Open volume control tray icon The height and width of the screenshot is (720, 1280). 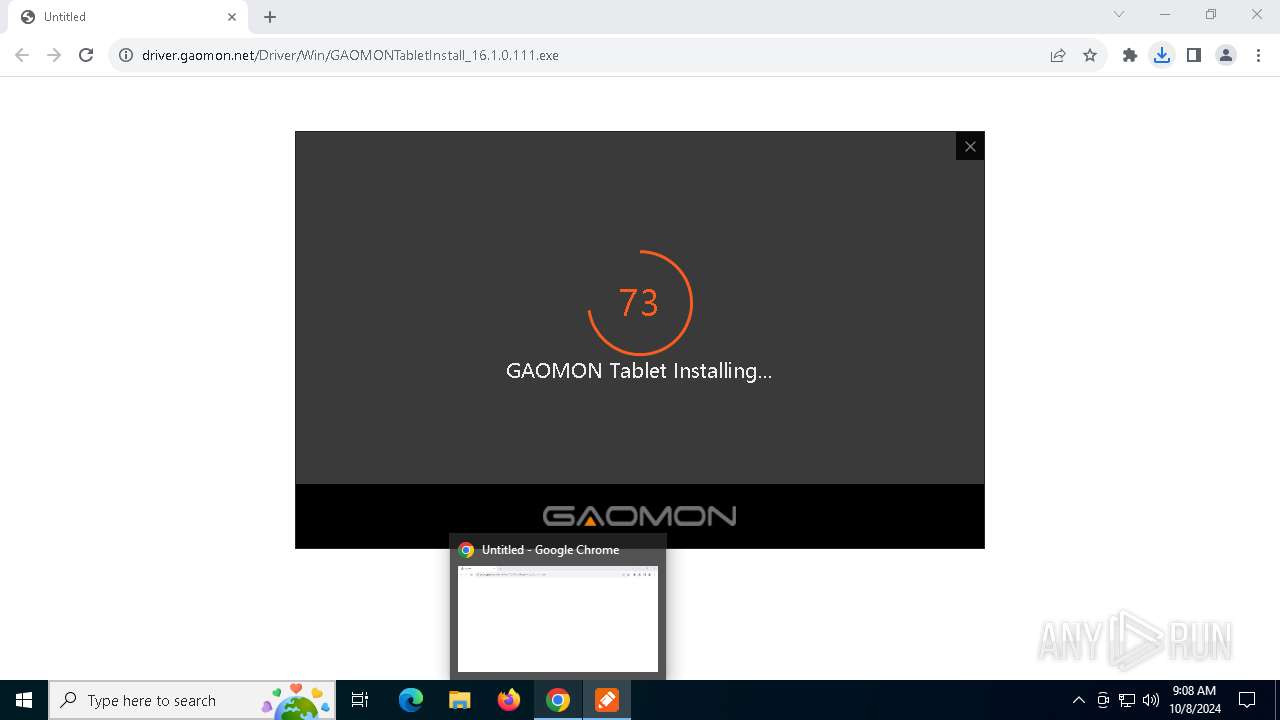coord(1151,700)
